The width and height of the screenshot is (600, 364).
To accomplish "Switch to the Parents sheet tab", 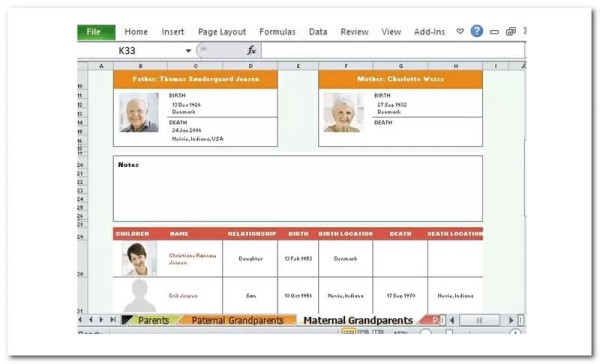I will coord(153,320).
